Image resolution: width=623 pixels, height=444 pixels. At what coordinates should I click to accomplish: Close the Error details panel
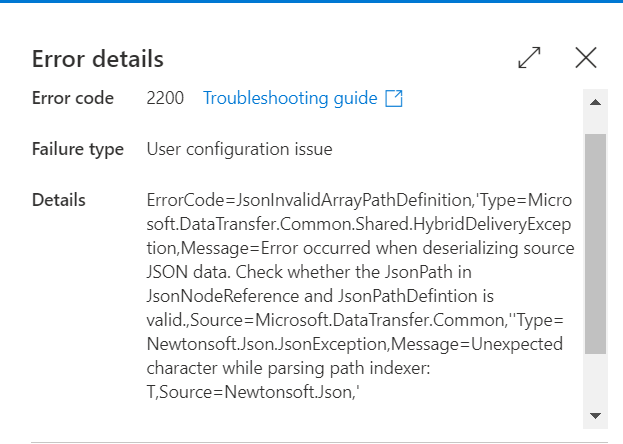(x=586, y=58)
